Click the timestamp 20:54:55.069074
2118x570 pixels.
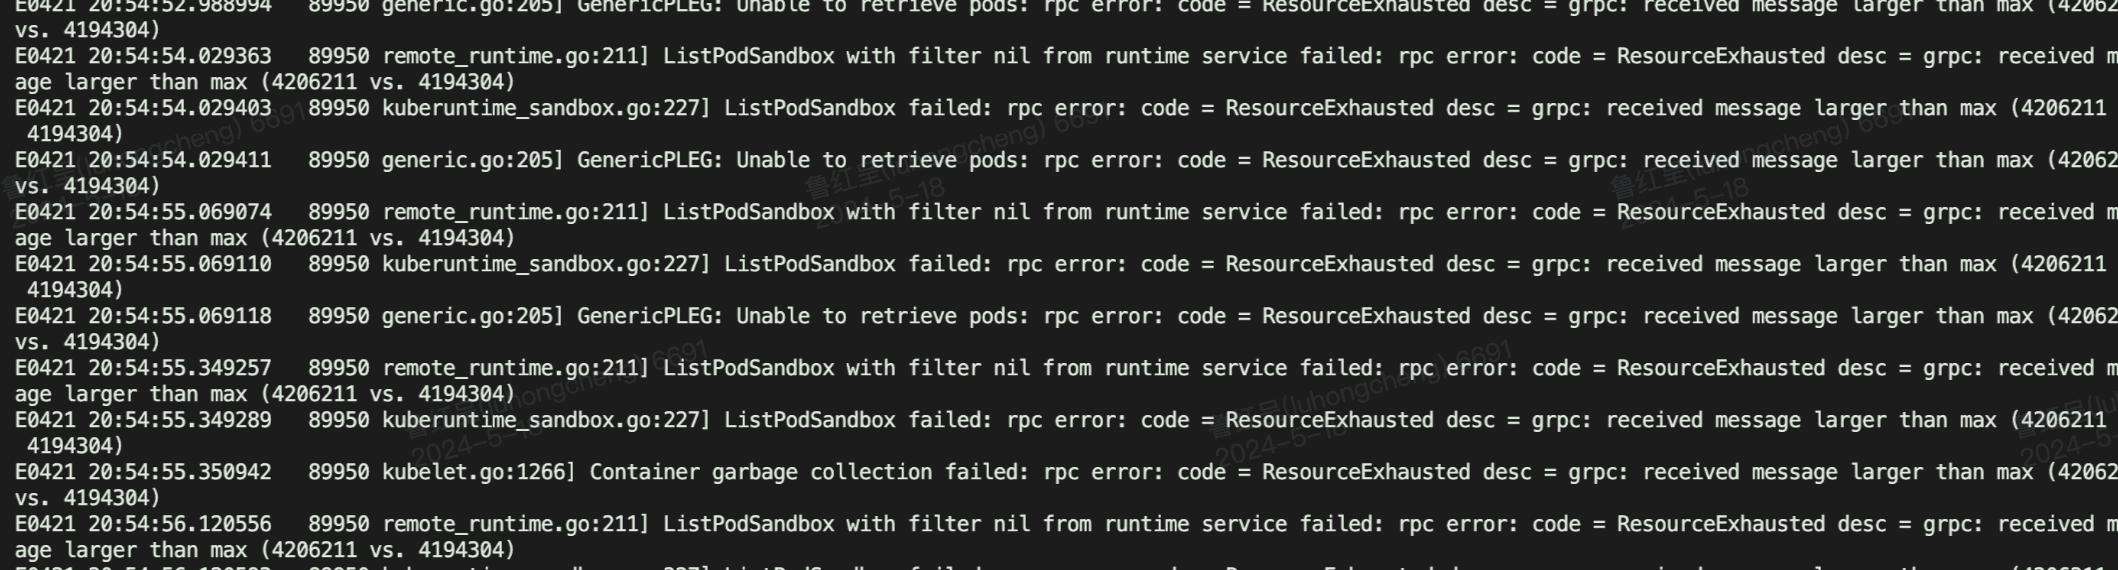[x=180, y=212]
